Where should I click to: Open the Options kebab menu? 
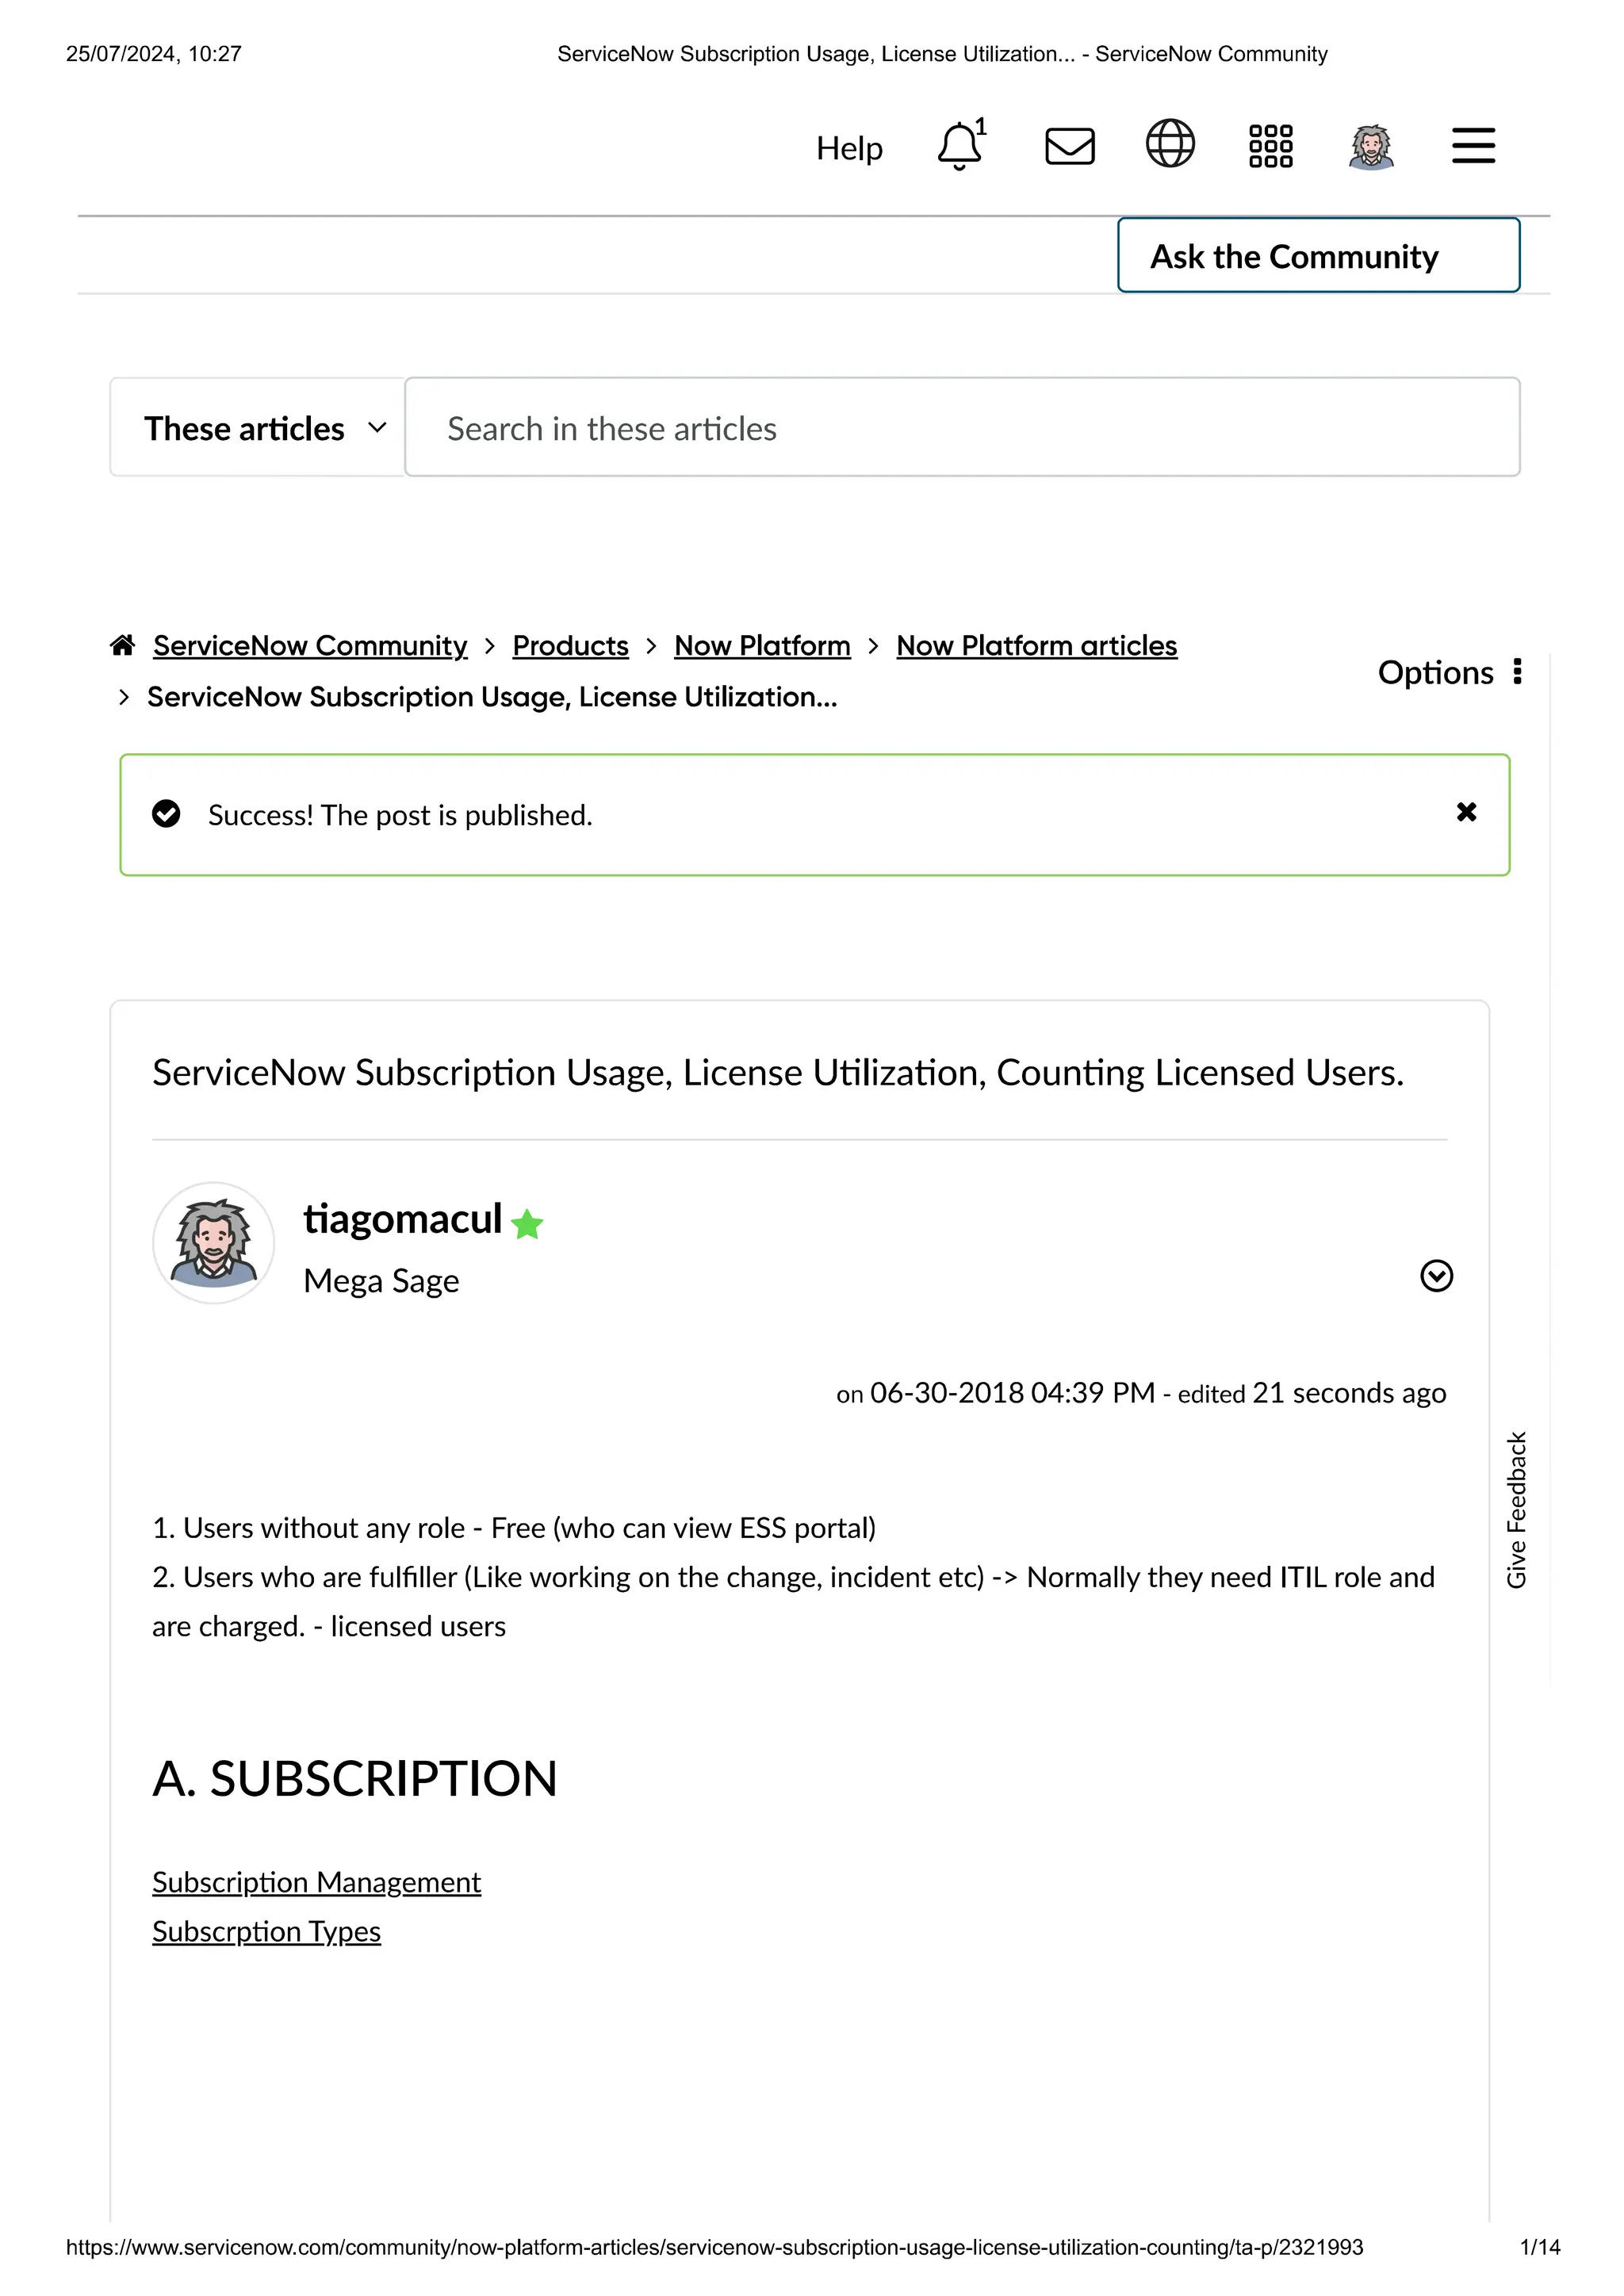tap(1451, 672)
